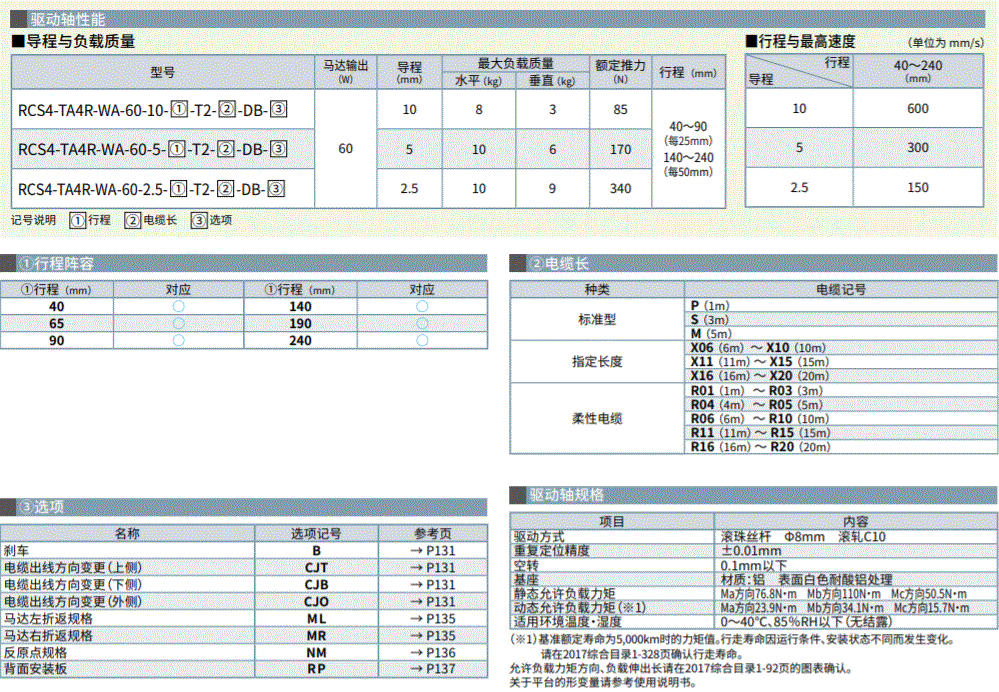The image size is (999, 692).
Task: Click the stroke range cell 40~90 / 140~240
Action: [x=688, y=149]
